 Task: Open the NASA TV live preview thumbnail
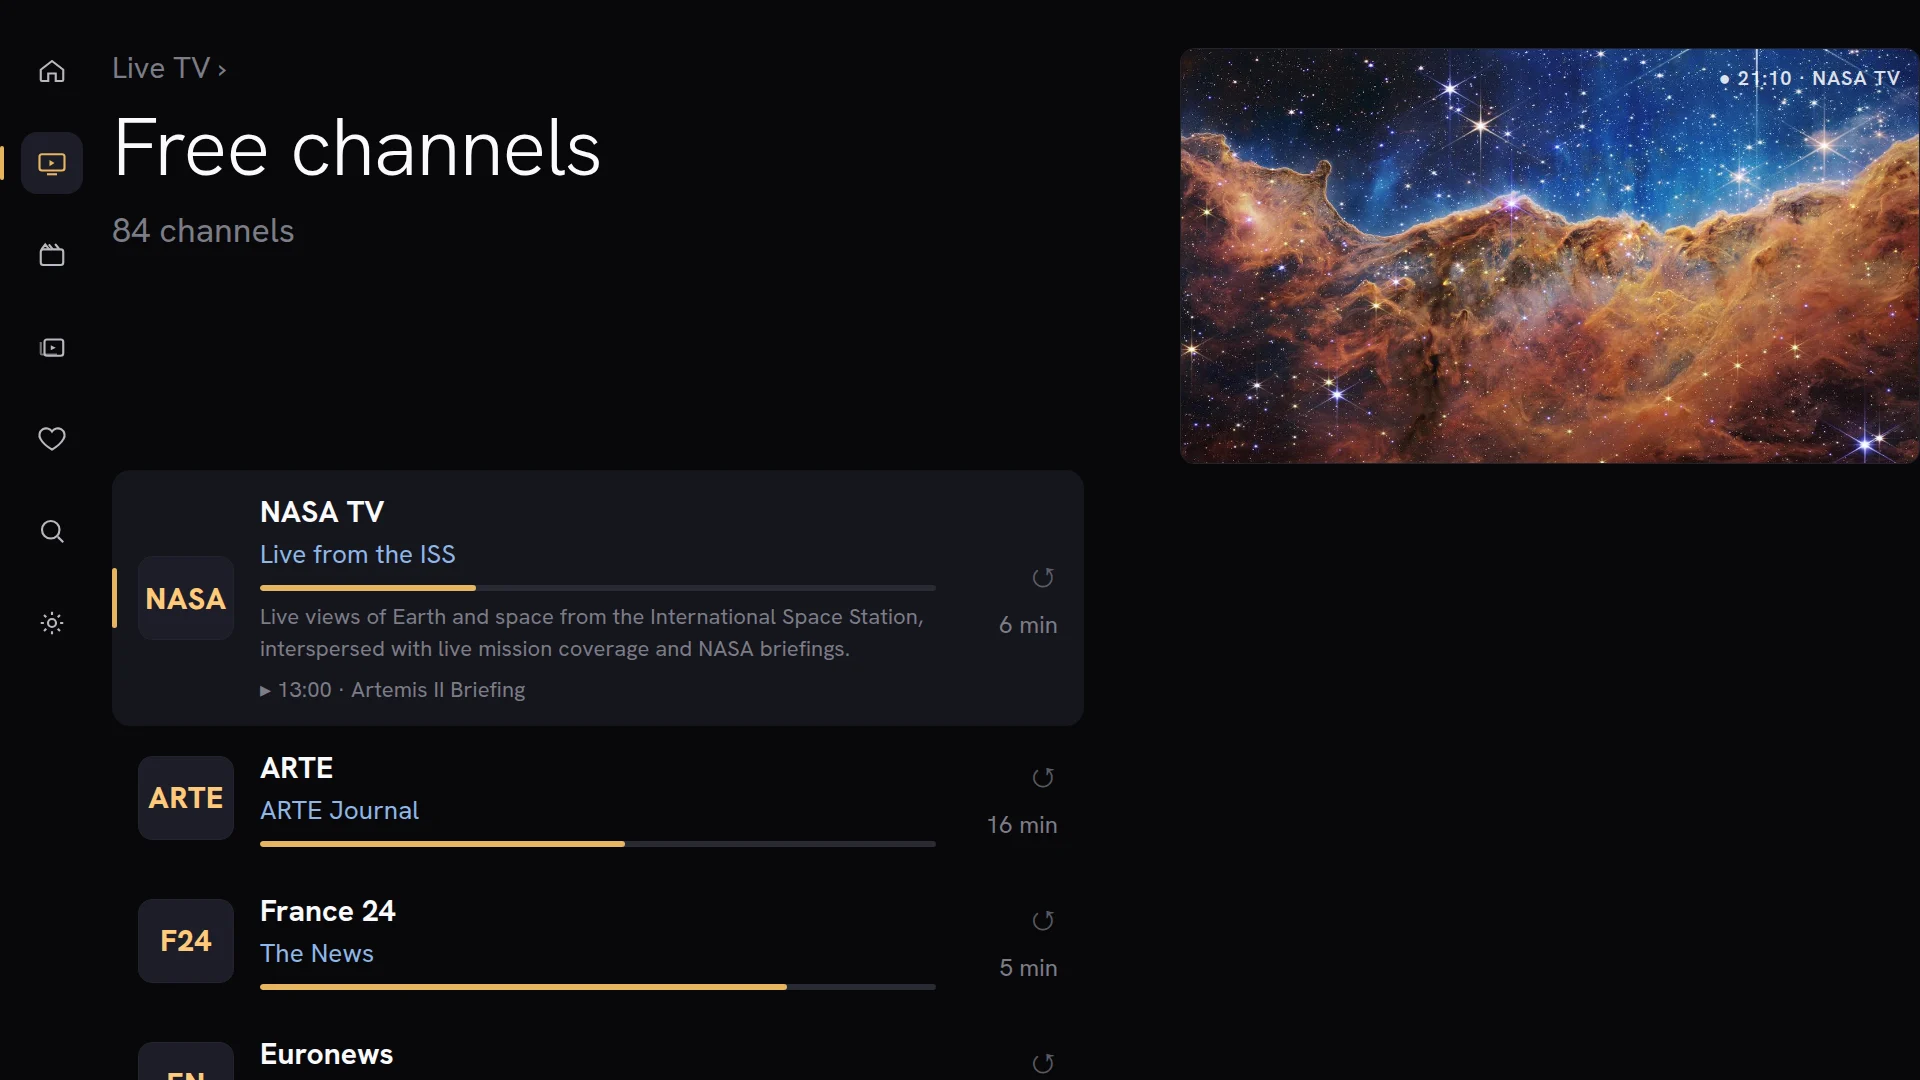(1550, 256)
